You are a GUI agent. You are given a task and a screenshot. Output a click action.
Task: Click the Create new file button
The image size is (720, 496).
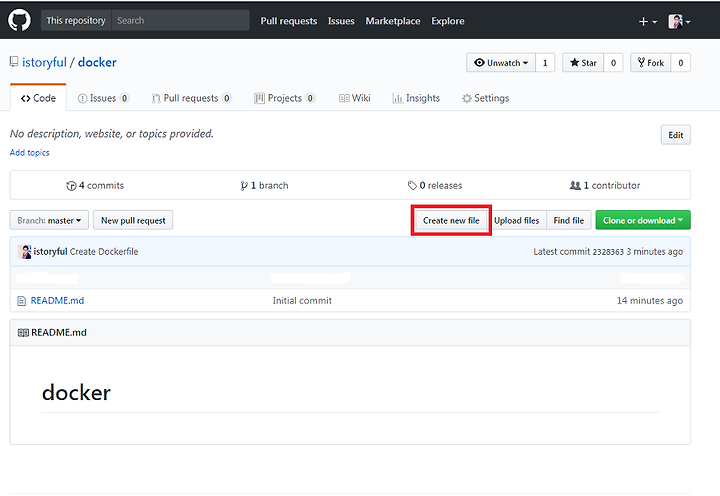(x=451, y=220)
